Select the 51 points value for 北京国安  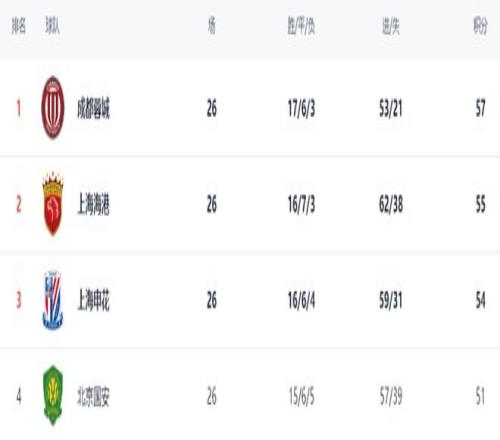point(480,396)
